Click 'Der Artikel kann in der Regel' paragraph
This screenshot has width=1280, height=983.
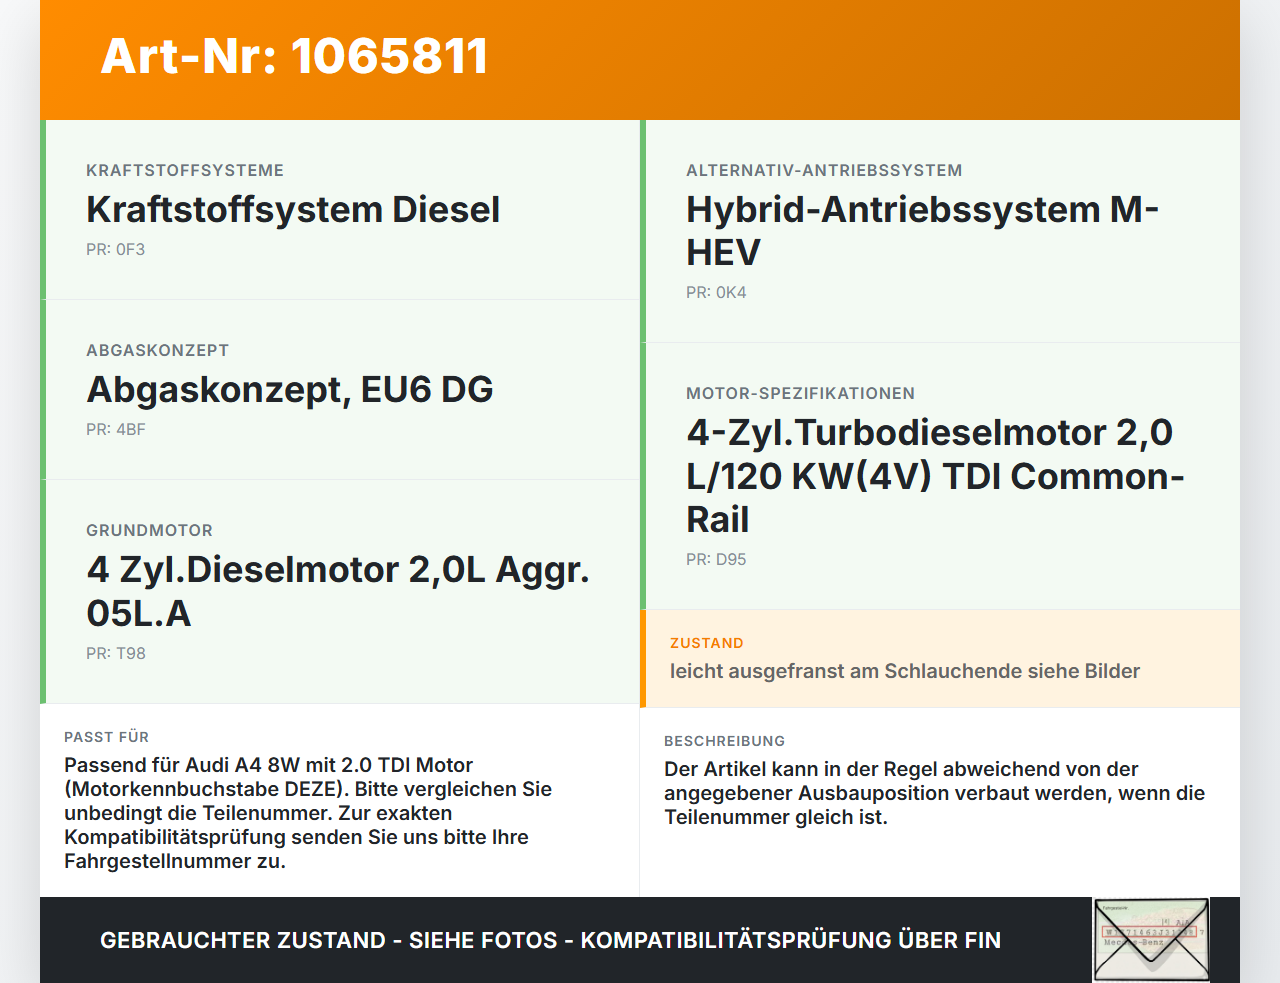point(934,793)
